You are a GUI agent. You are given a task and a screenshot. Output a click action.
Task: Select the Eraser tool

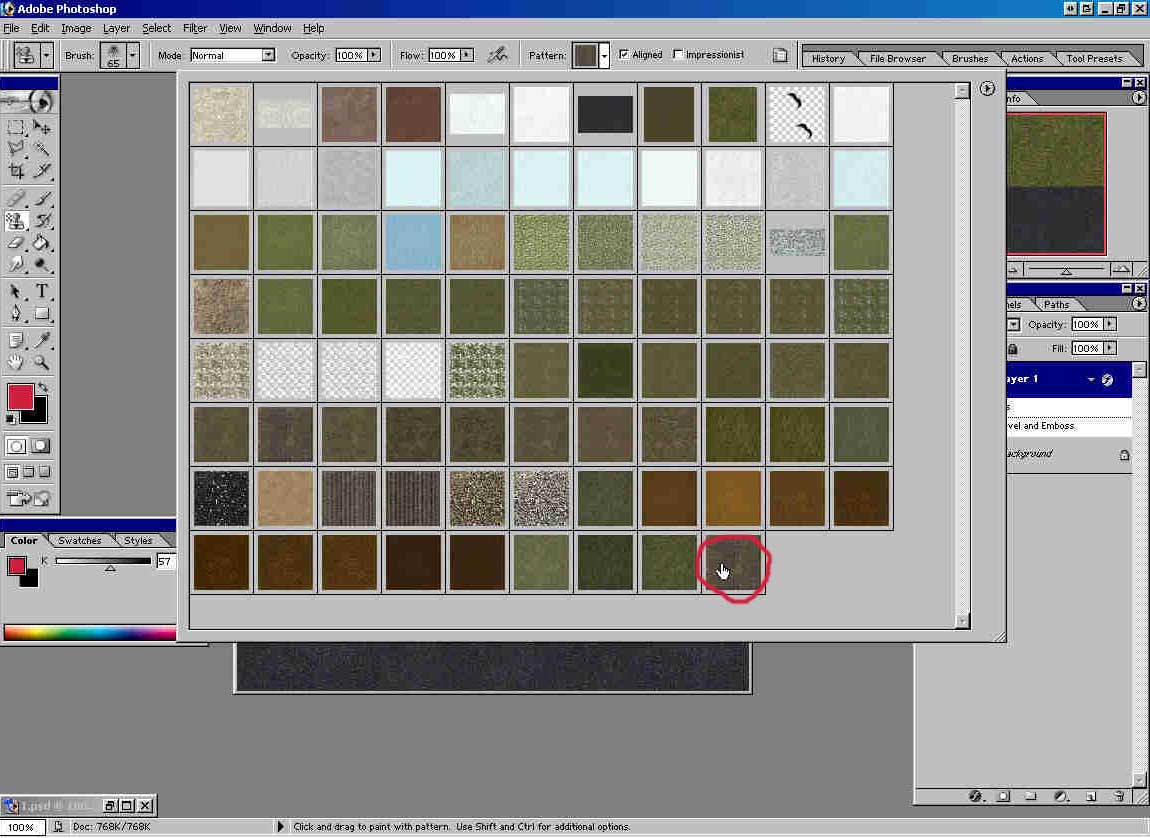(16, 242)
